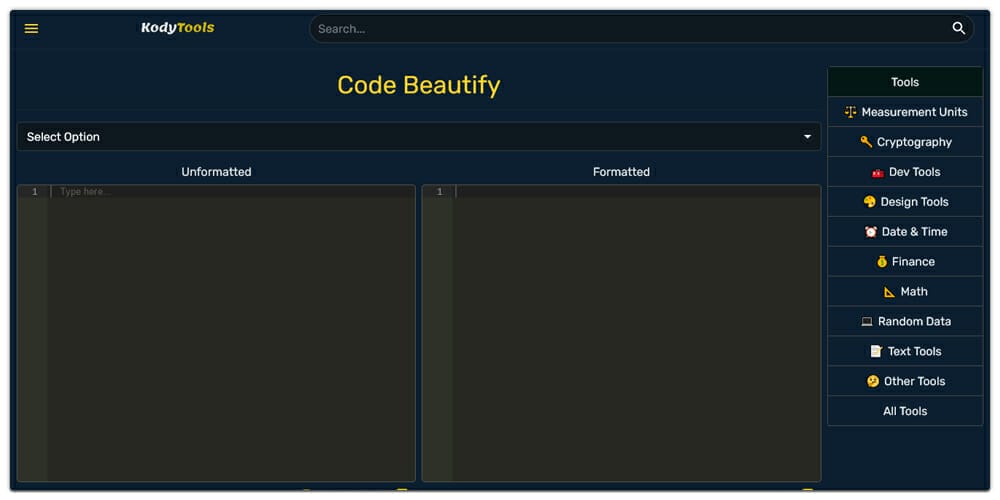This screenshot has width=1000, height=500.
Task: Select line 1 in Unformatted gutter
Action: 34,191
